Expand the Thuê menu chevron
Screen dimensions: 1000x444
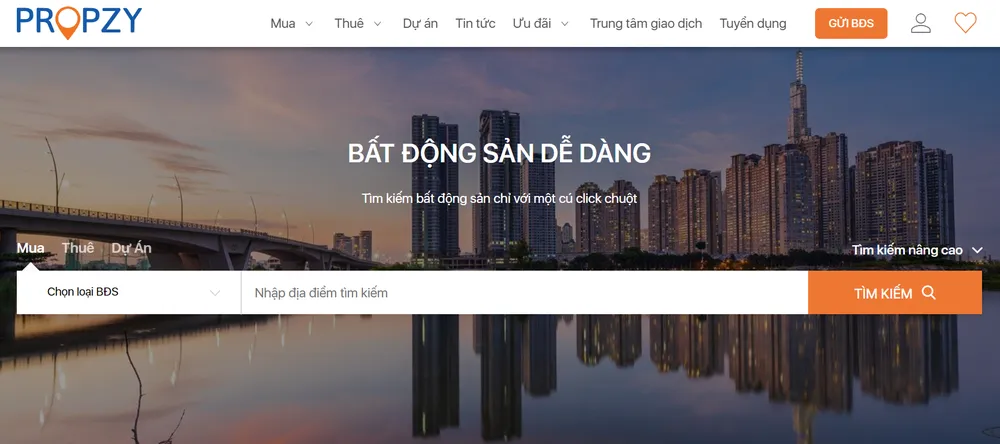coord(378,24)
